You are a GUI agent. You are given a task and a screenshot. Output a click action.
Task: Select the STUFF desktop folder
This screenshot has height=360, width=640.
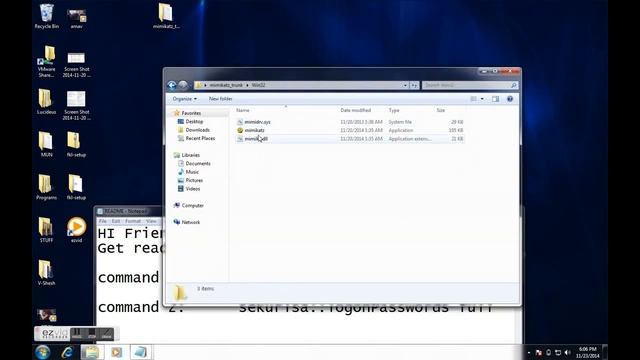(x=46, y=230)
